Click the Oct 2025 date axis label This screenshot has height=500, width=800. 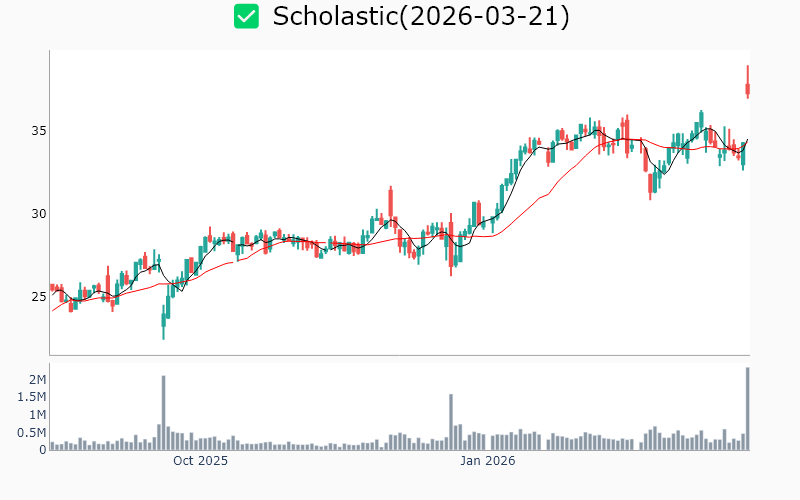tap(200, 461)
